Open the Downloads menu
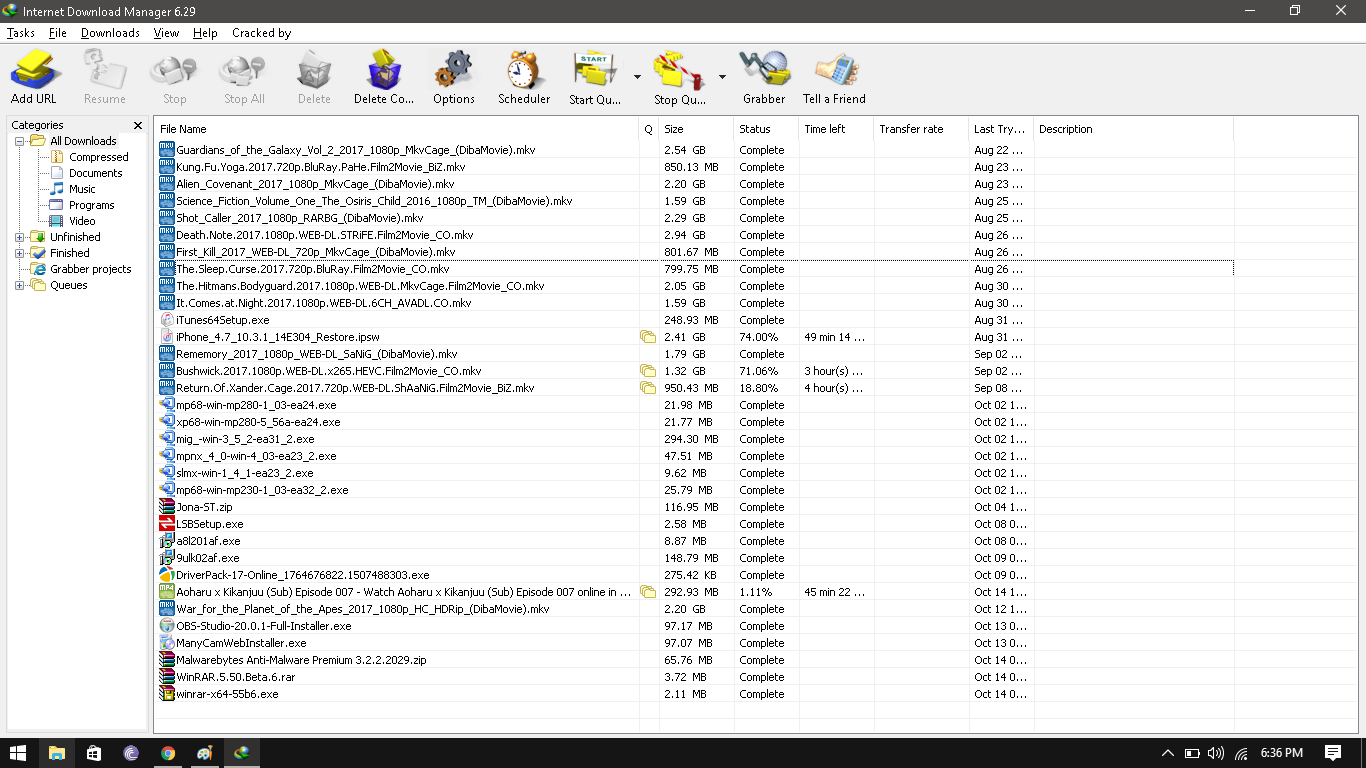 pyautogui.click(x=109, y=32)
